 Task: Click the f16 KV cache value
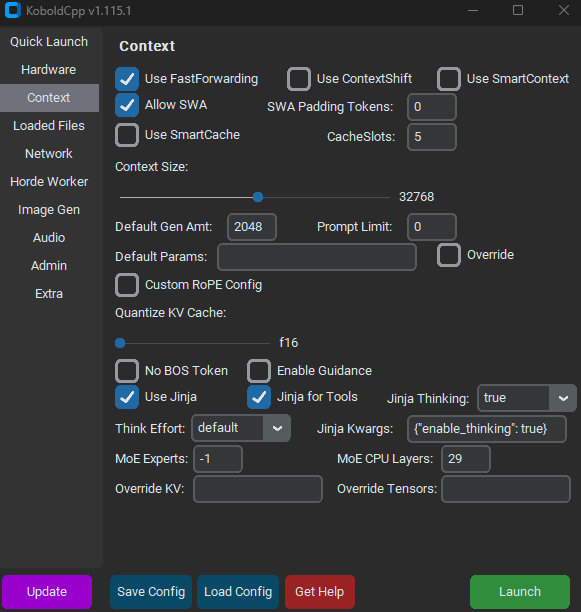(289, 343)
